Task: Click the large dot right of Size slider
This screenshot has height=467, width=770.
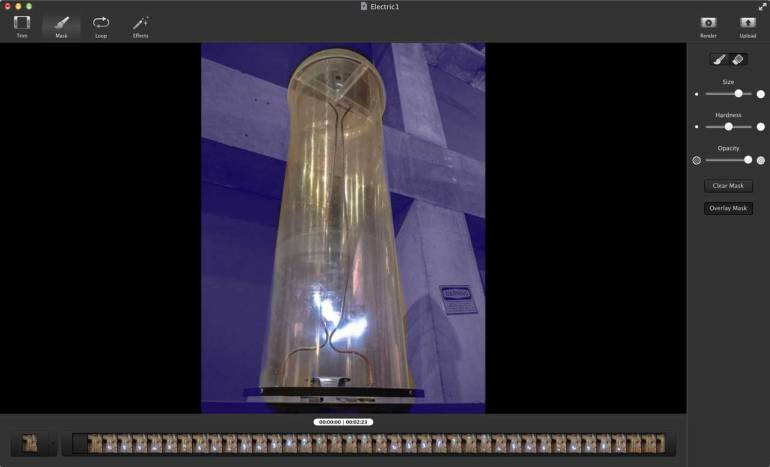Action: [x=761, y=94]
